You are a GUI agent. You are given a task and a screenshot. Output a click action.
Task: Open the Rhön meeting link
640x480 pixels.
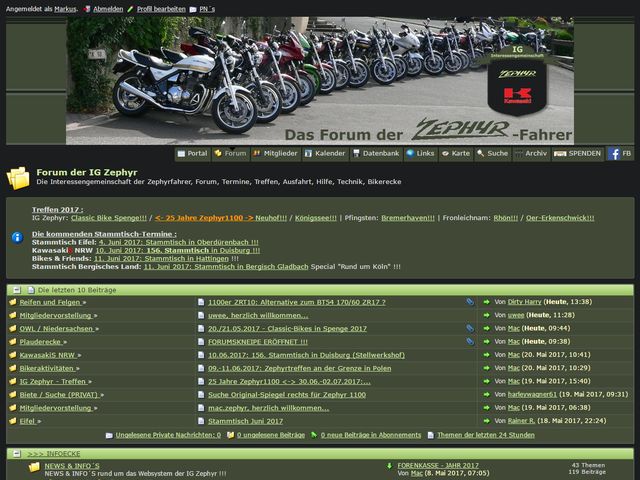pyautogui.click(x=506, y=218)
